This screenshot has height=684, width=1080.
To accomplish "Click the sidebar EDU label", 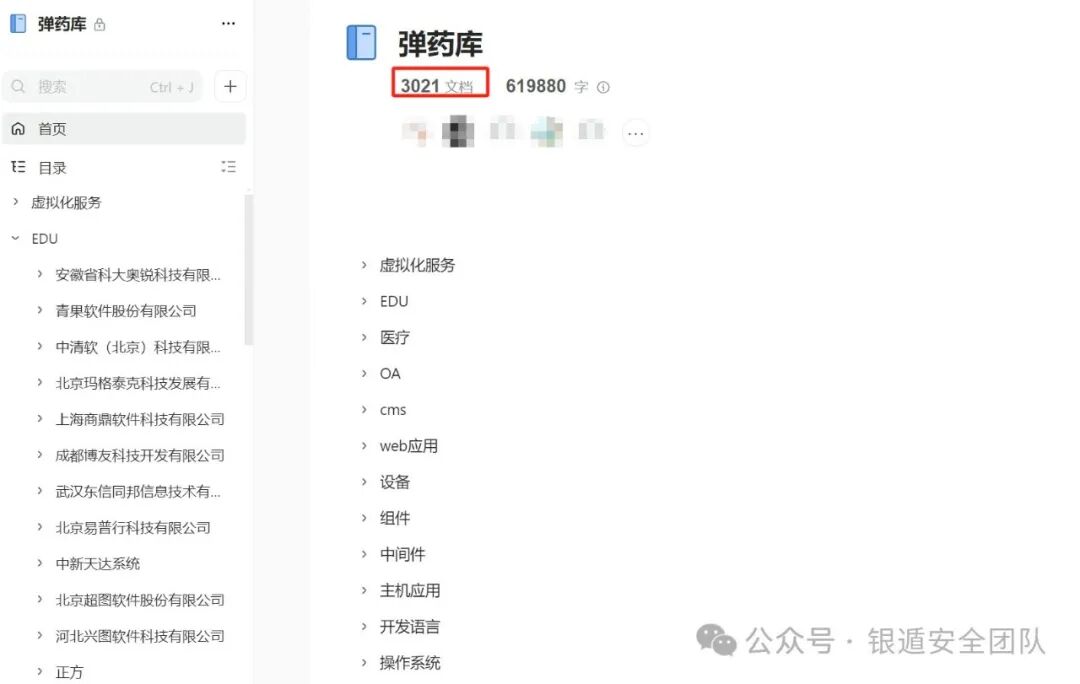I will coord(45,238).
